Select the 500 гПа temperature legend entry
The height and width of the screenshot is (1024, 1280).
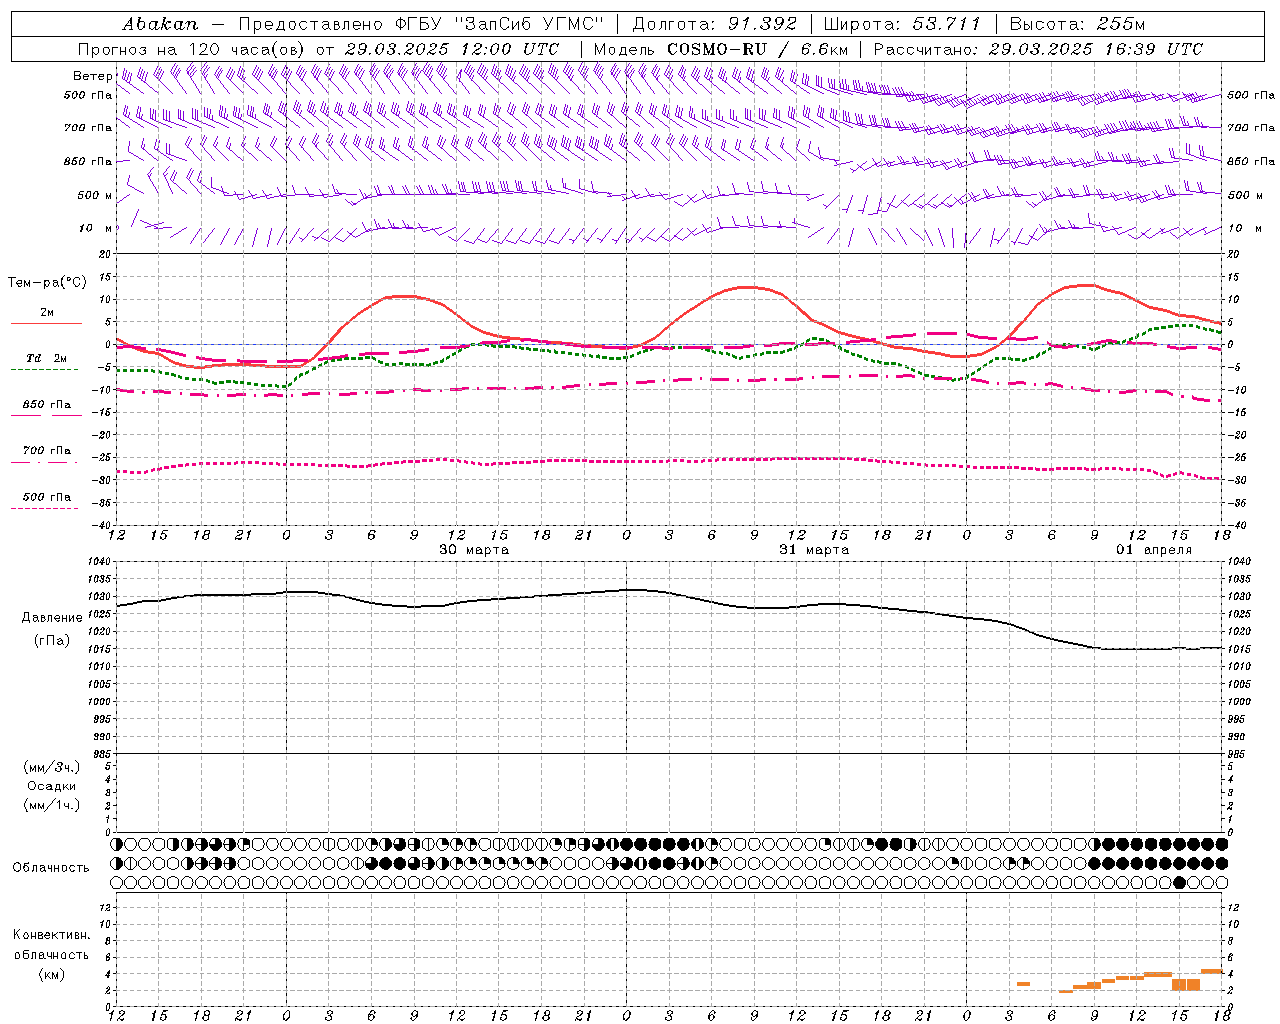coord(46,497)
